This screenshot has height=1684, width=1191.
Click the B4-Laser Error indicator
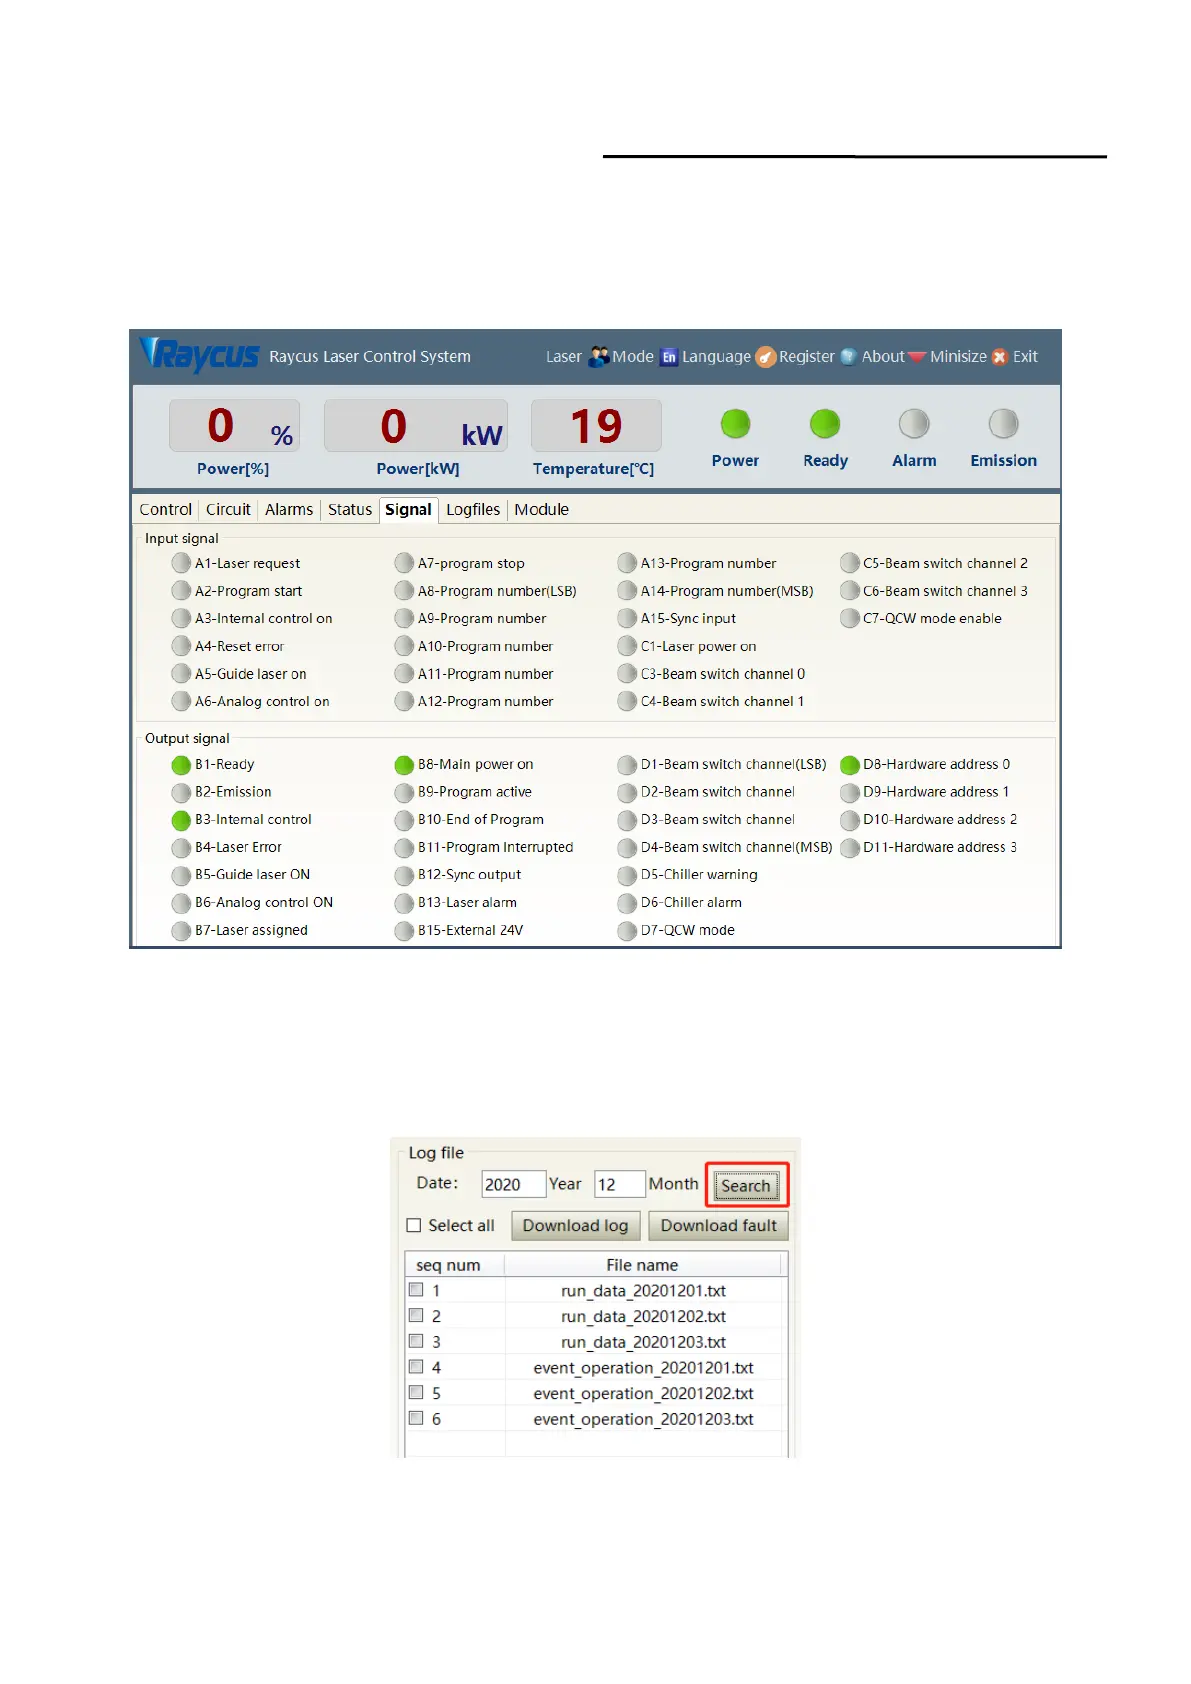pos(181,848)
